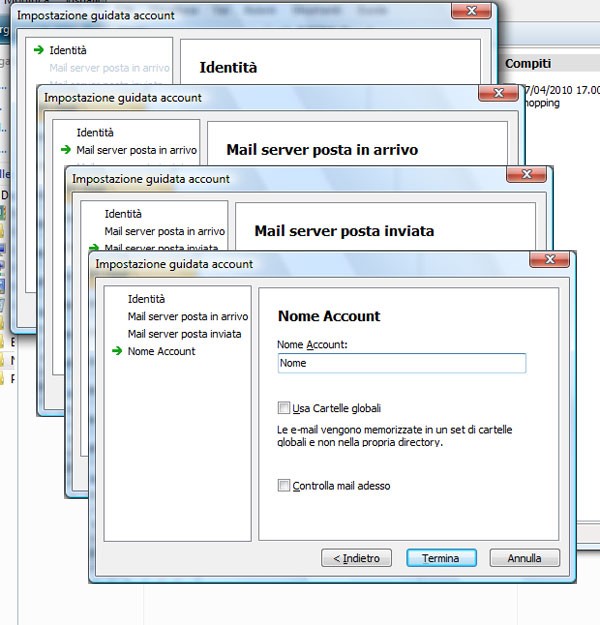Close the Mail server posta in arrivo wizard
The image size is (600, 625).
tap(495, 95)
